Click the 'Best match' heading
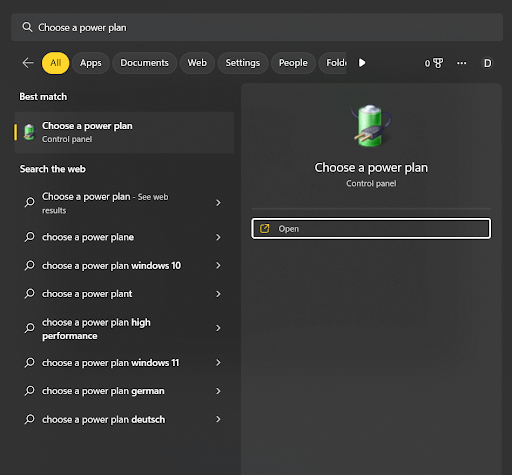Viewport: 512px width, 475px height. pyautogui.click(x=43, y=97)
